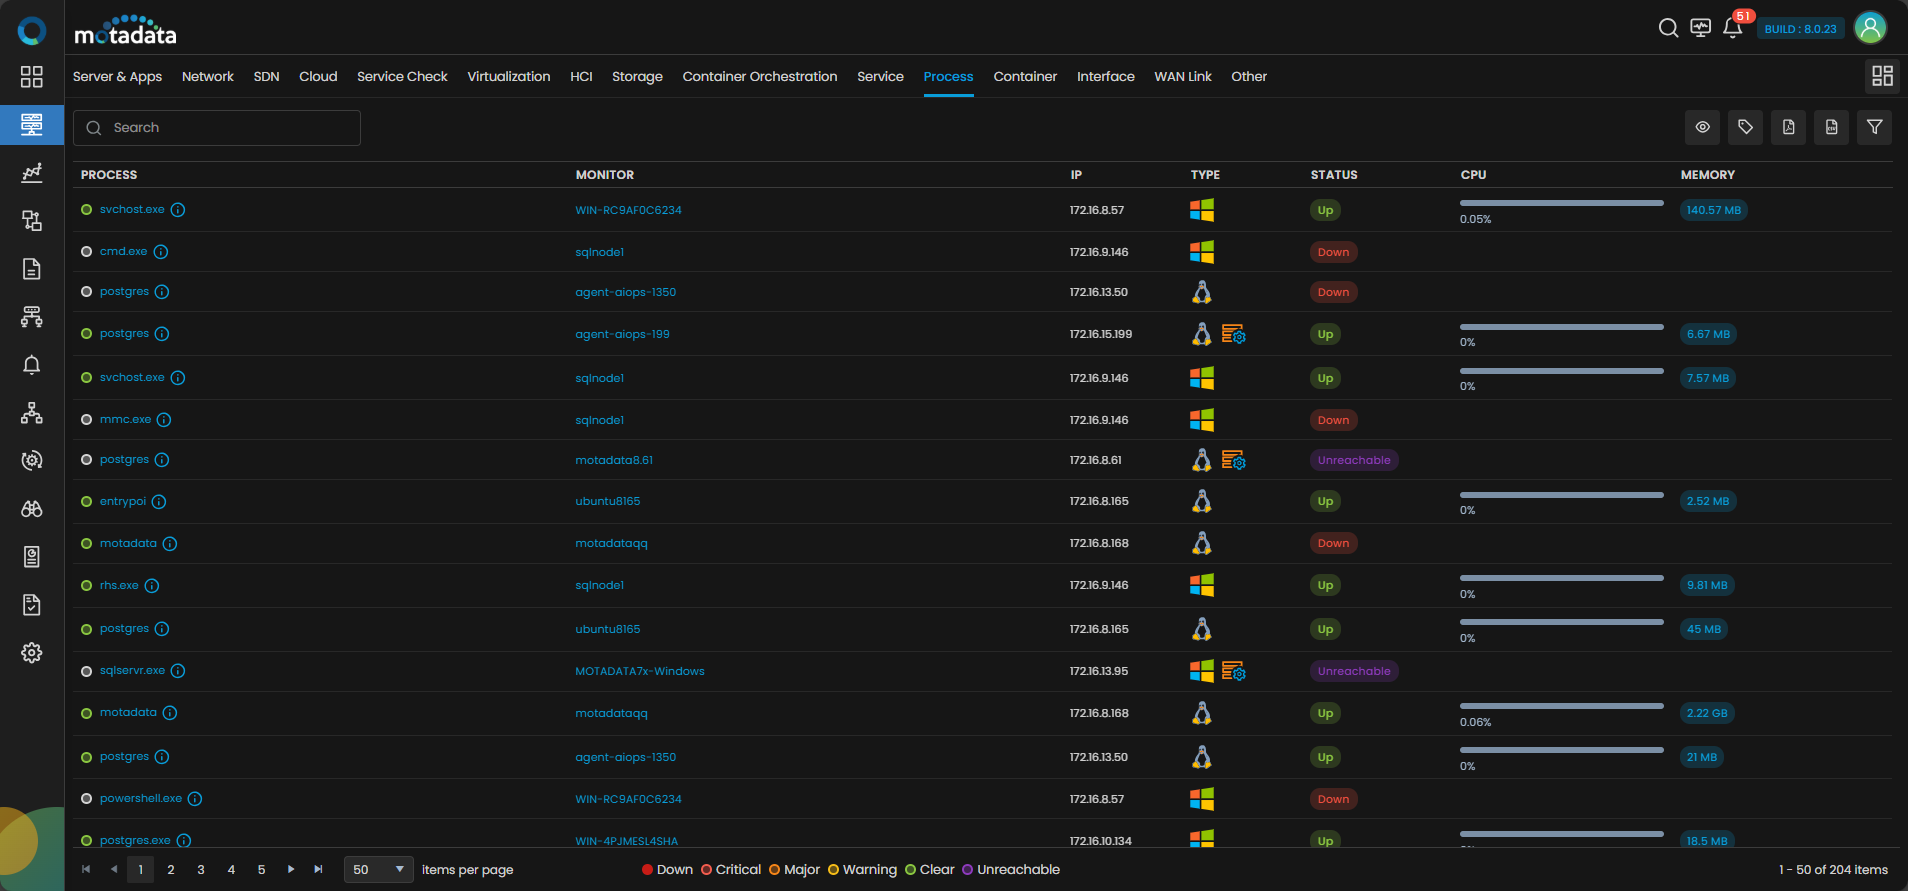Screen dimensions: 1908x891
Task: Go to the next page arrow
Action: 291,870
